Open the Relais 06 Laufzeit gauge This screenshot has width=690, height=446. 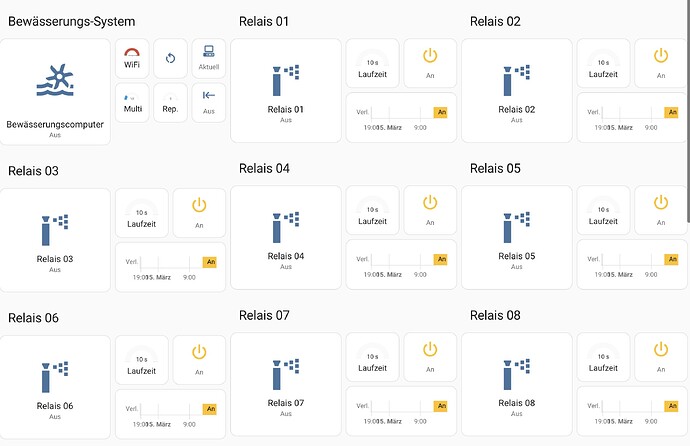pos(142,360)
